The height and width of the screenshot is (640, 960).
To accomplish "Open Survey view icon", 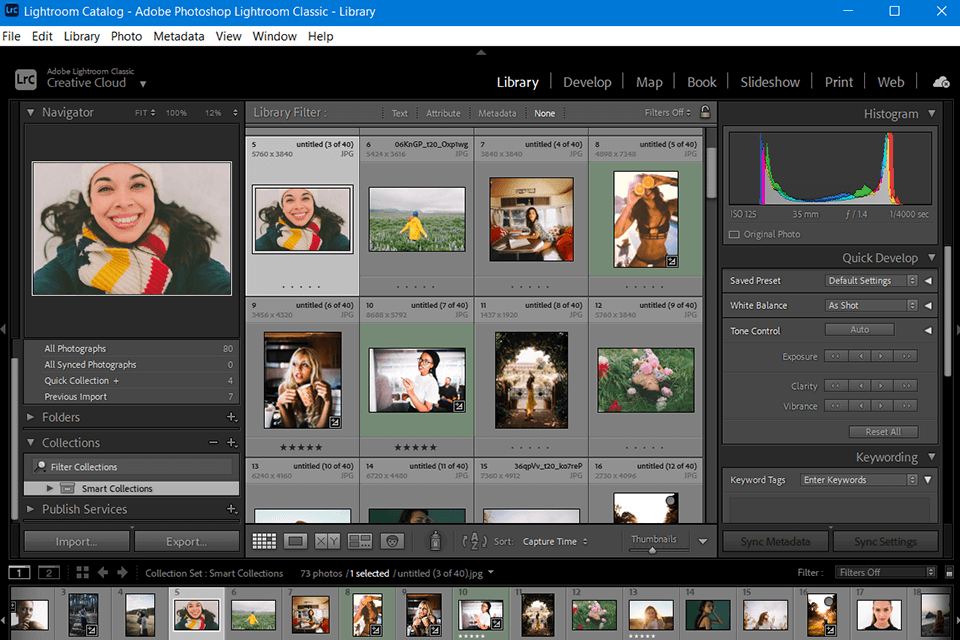I will [x=359, y=541].
